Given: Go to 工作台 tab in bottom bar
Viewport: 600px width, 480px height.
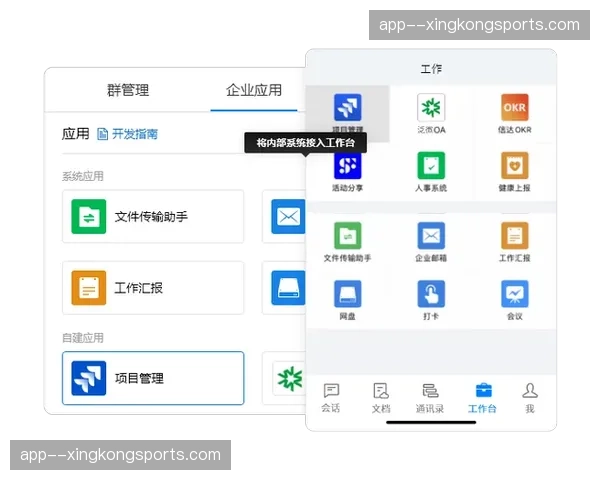Looking at the screenshot, I should (483, 398).
